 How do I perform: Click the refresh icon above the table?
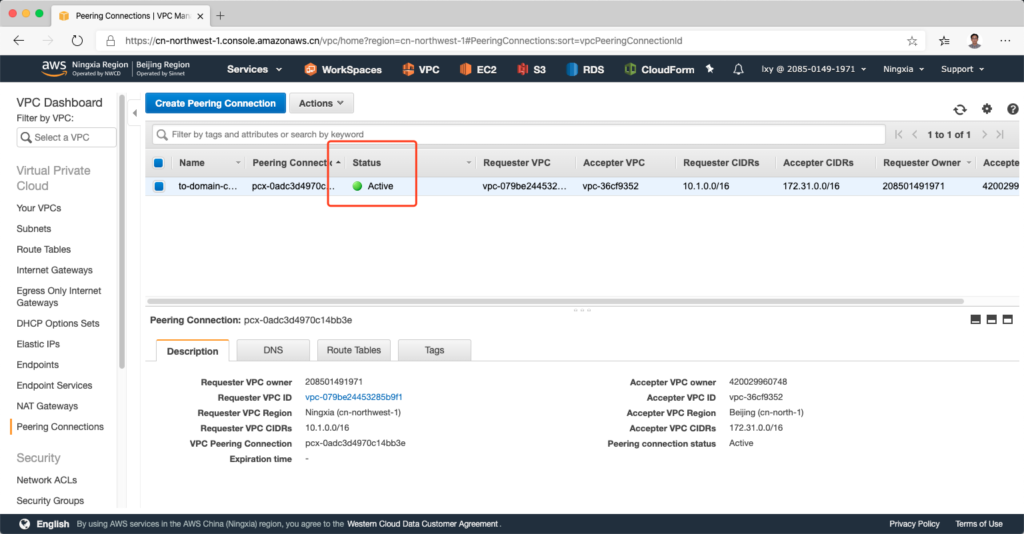tap(960, 109)
